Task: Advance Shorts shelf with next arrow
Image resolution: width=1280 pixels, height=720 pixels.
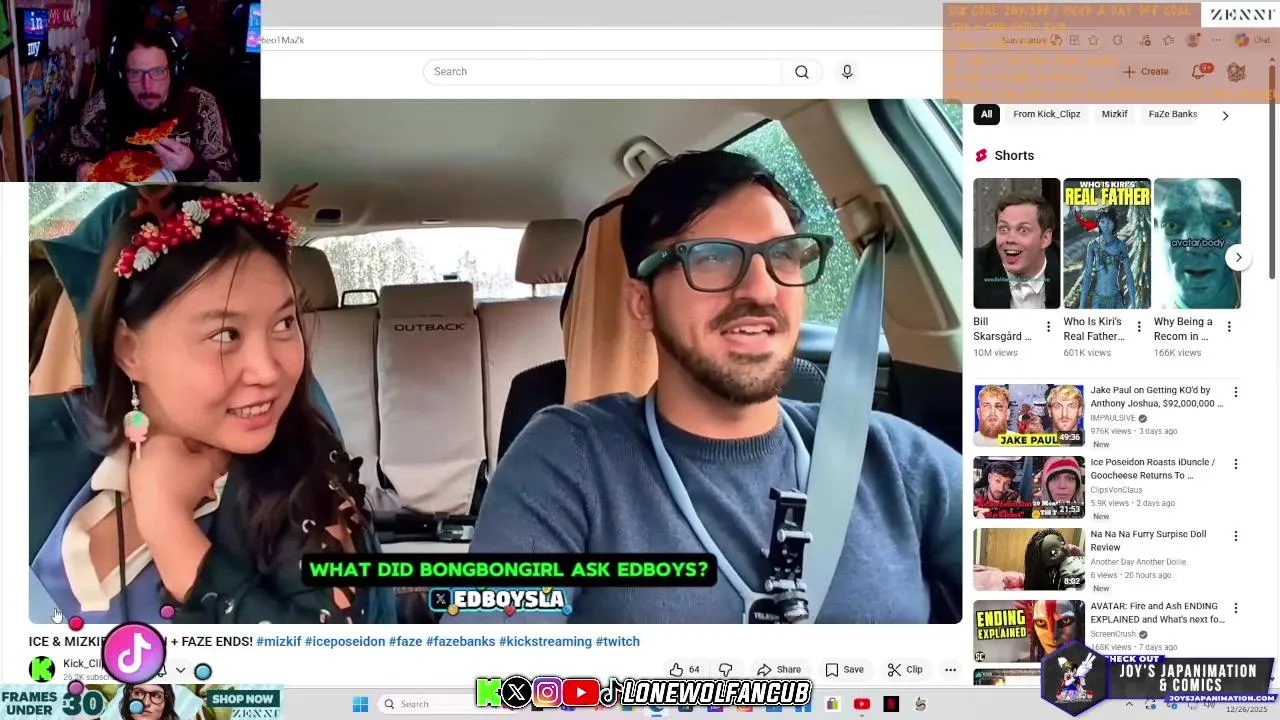Action: click(1238, 257)
